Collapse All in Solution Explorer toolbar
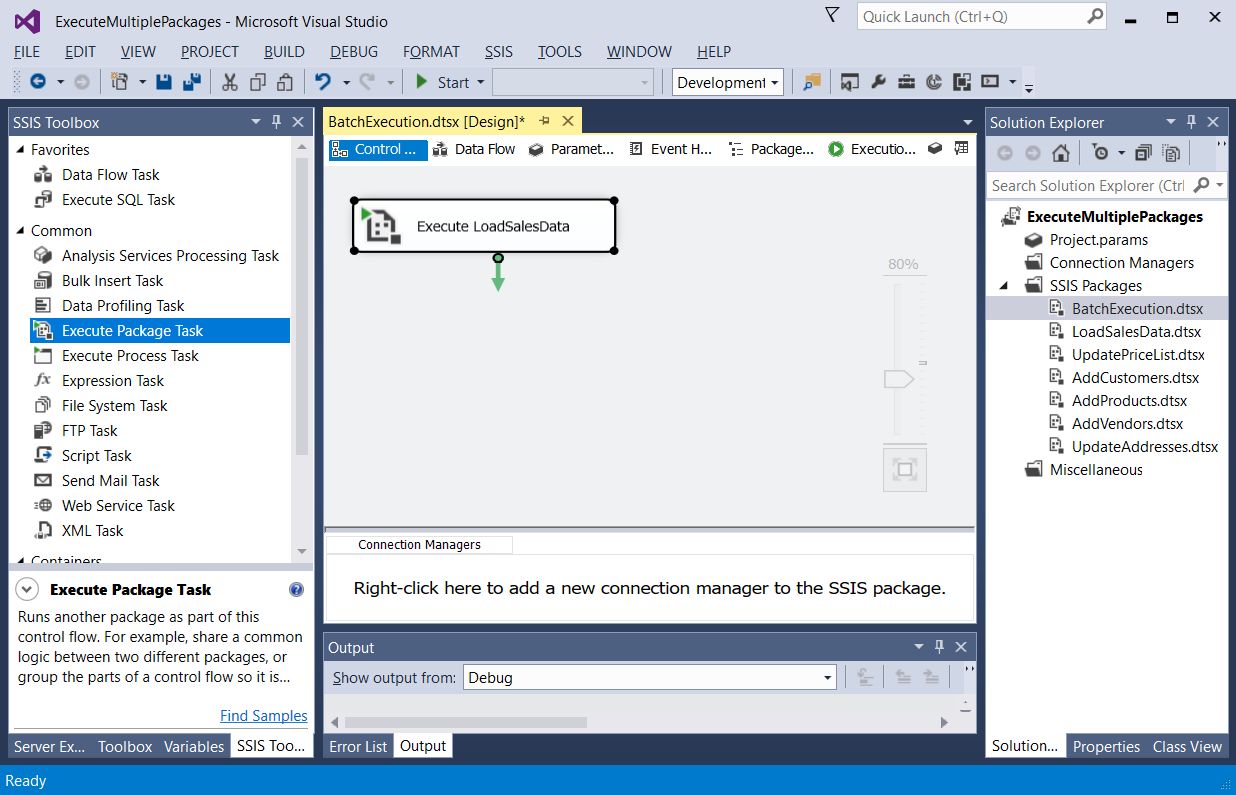The width and height of the screenshot is (1236, 795). pyautogui.click(x=1144, y=153)
